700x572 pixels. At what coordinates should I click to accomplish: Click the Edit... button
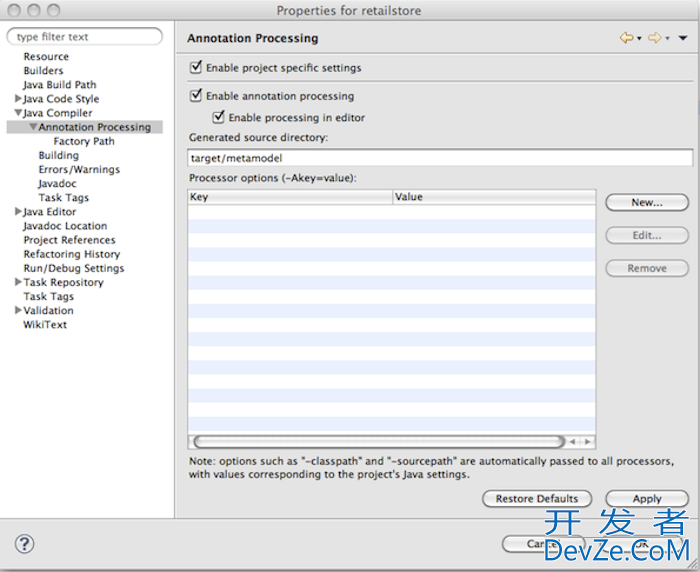[x=647, y=235]
